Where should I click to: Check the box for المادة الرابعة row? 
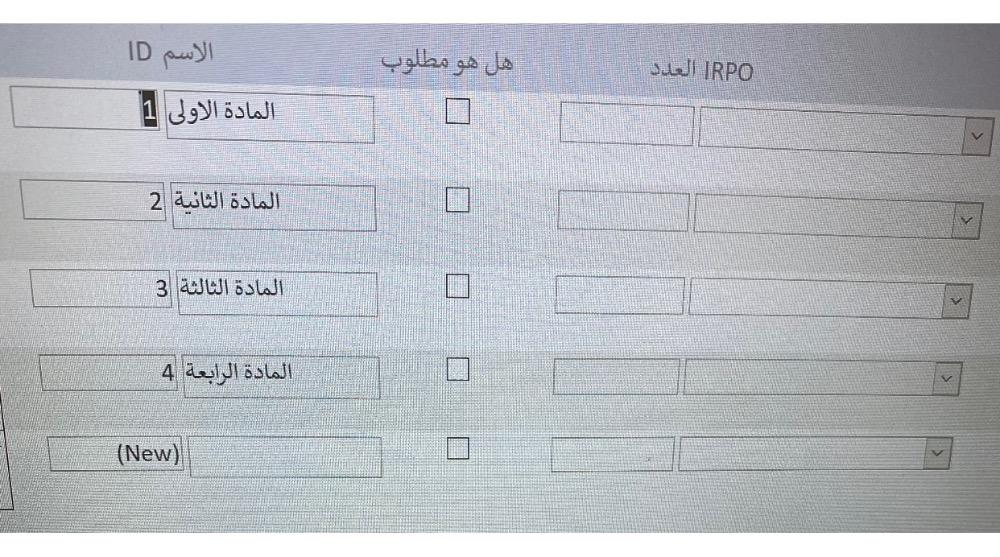457,370
